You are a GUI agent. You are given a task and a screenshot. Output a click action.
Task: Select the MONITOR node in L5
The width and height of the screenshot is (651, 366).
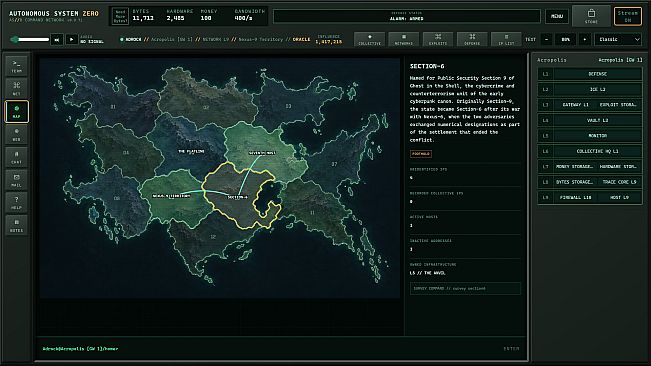point(597,136)
